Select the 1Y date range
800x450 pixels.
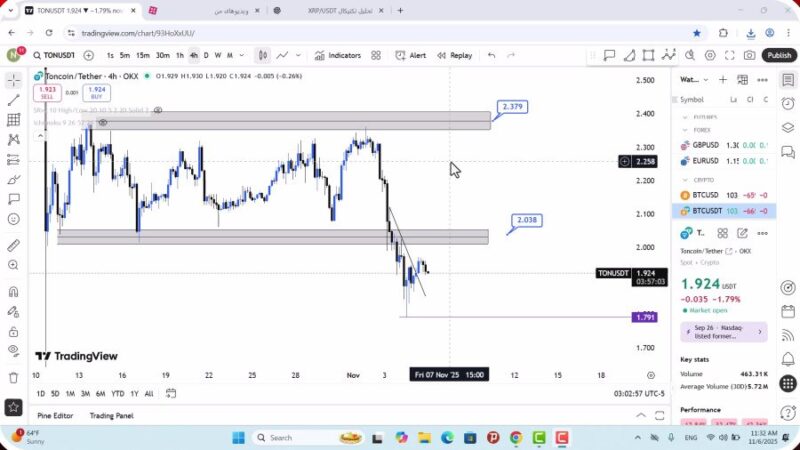pos(134,393)
